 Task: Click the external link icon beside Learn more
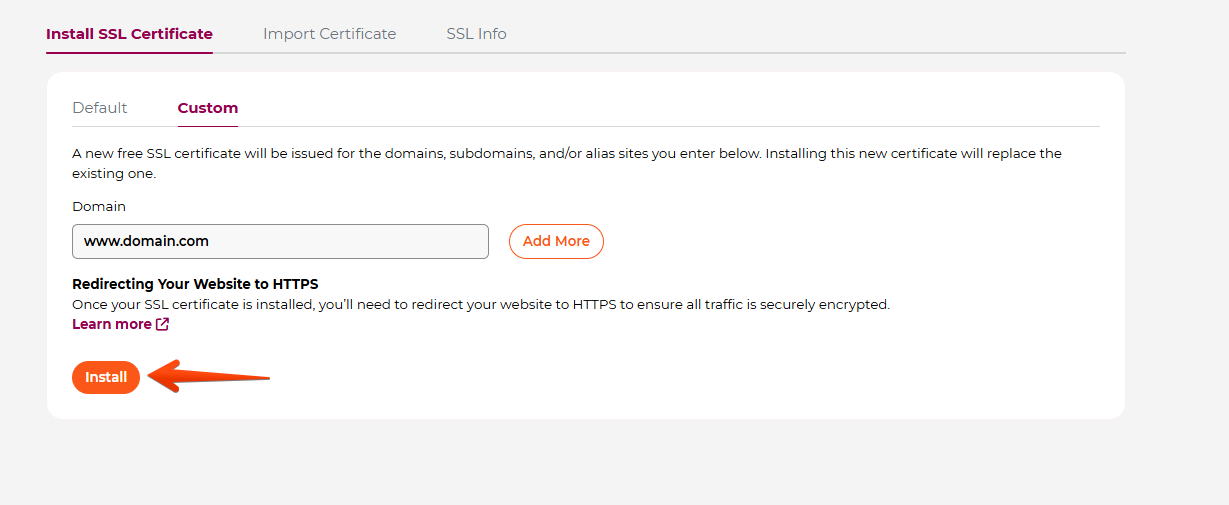click(163, 324)
